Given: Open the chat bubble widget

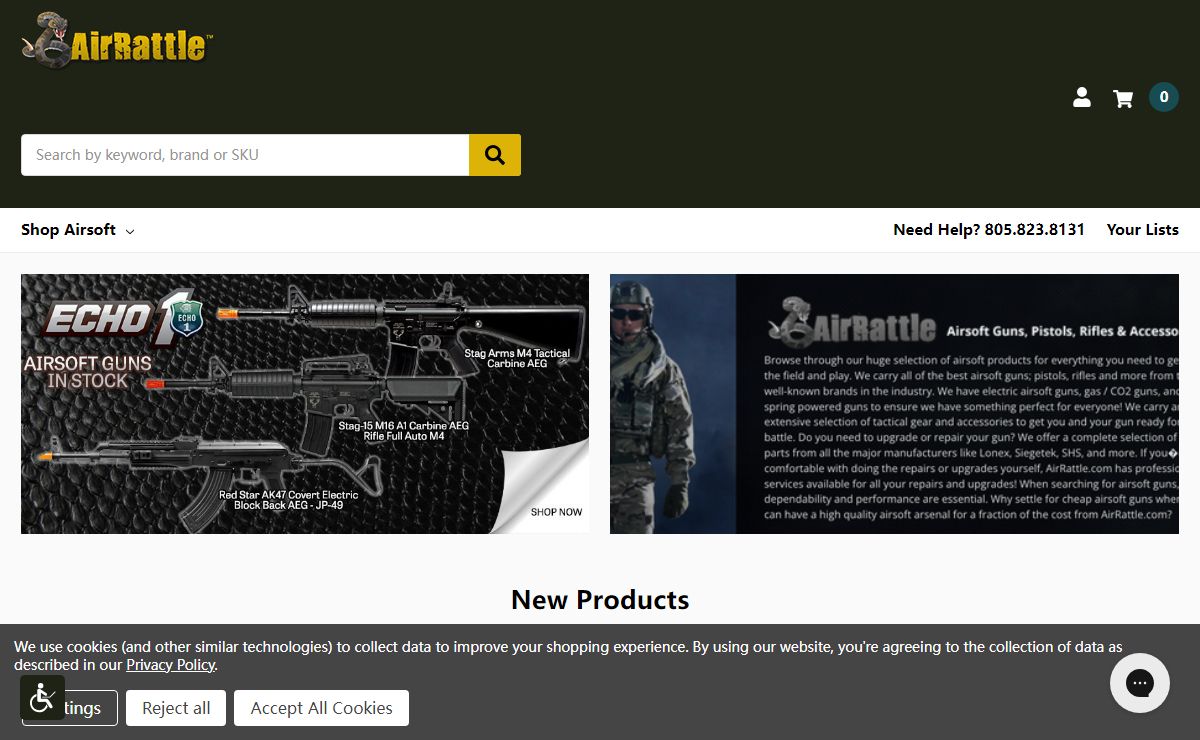Looking at the screenshot, I should (1140, 683).
